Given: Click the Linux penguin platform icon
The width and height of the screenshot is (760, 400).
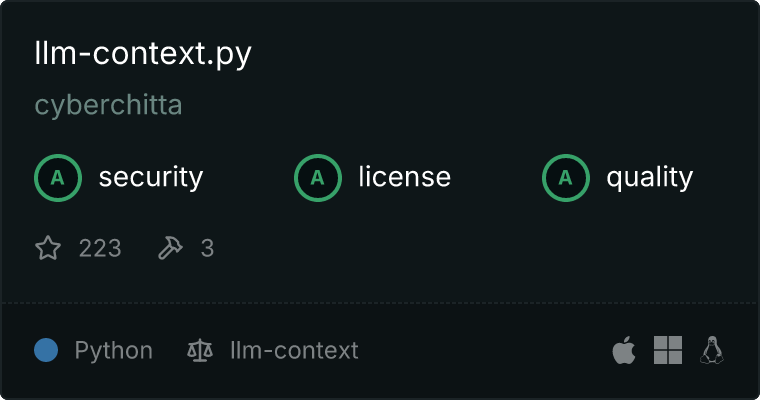Looking at the screenshot, I should (x=712, y=350).
